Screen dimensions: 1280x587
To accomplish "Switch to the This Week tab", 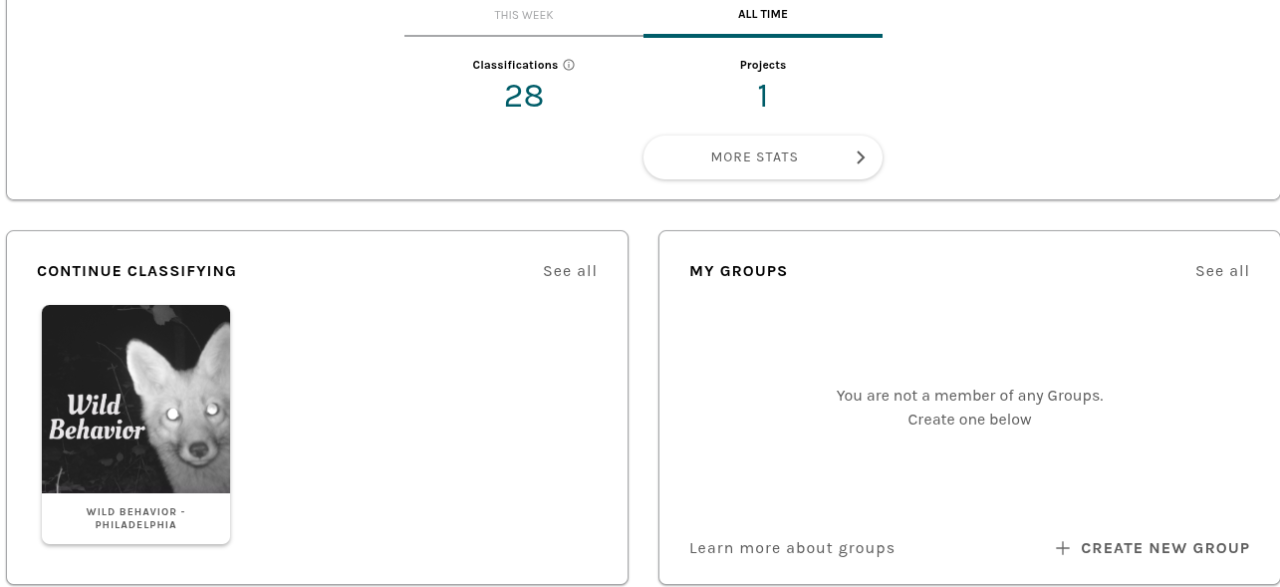I will (524, 15).
